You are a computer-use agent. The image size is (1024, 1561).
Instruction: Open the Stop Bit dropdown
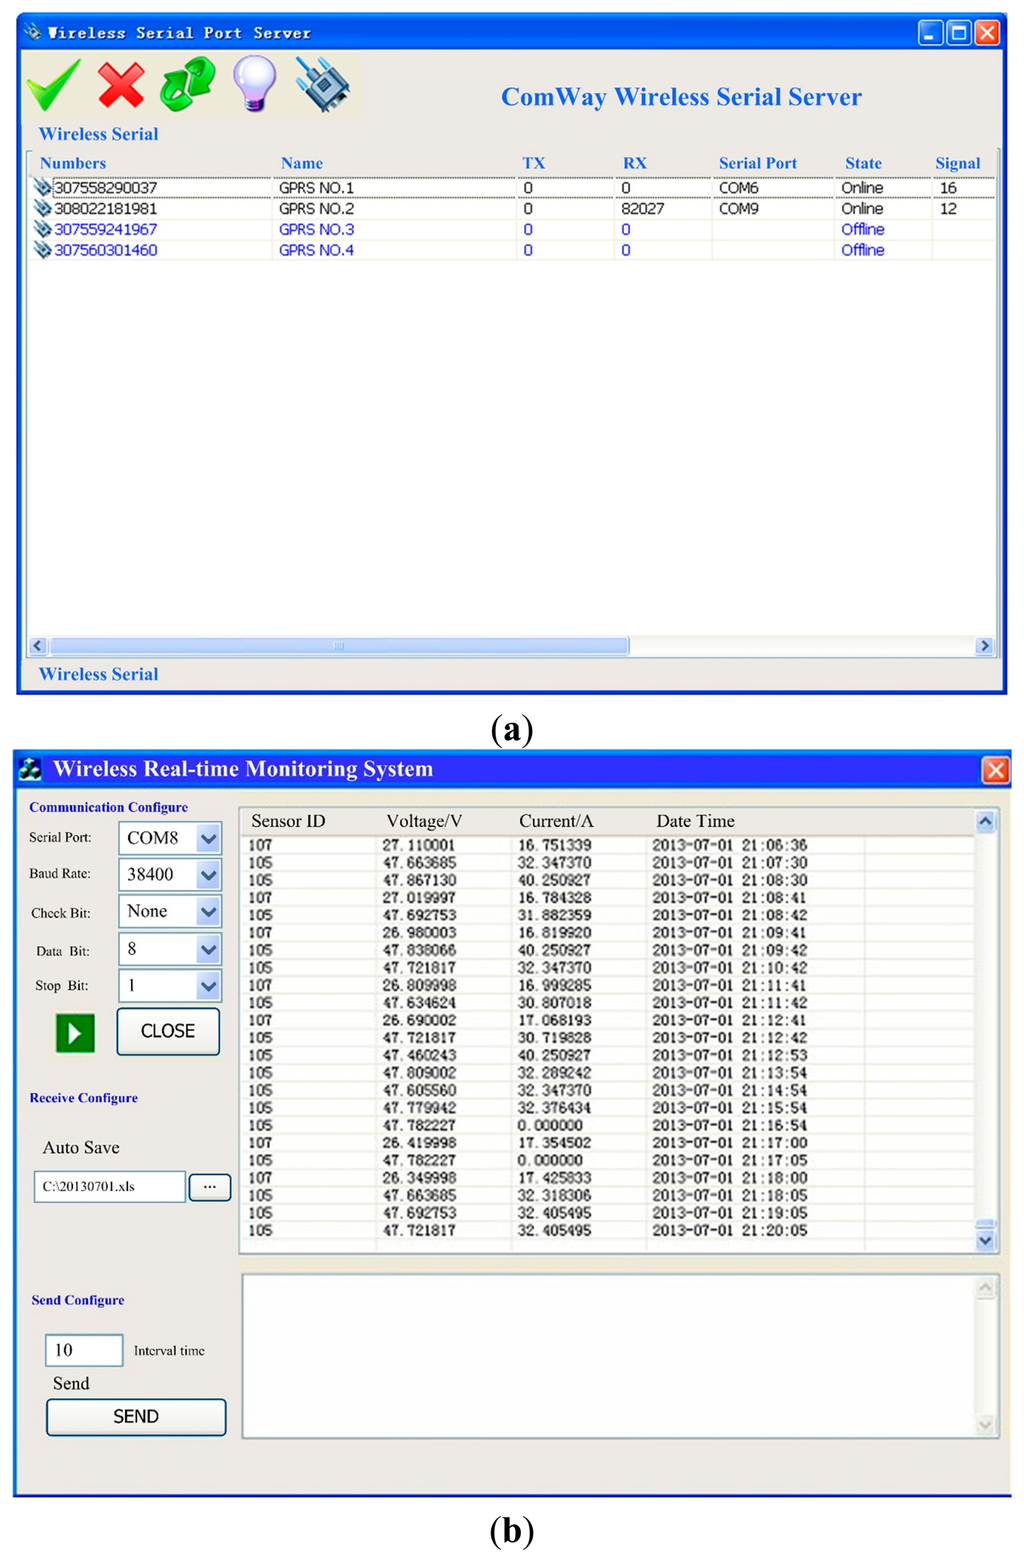coord(208,986)
